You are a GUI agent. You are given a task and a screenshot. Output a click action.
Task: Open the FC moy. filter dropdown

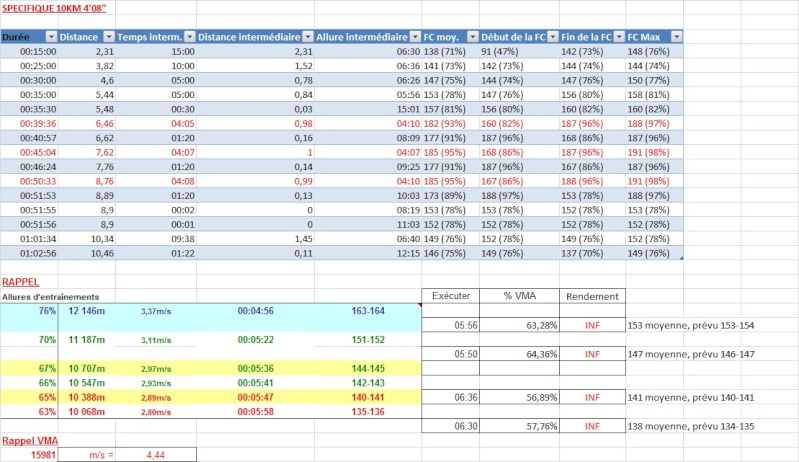coord(473,37)
